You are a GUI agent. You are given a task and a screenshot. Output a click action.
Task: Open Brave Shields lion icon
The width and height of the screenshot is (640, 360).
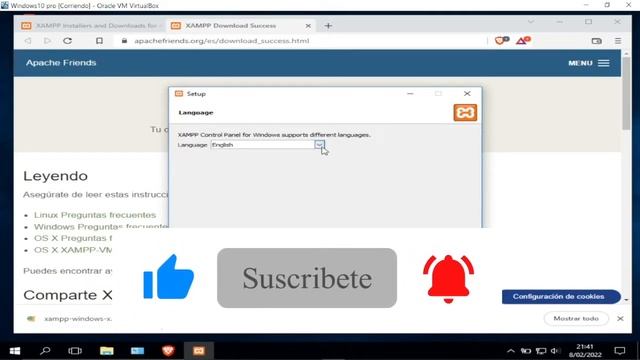pos(502,40)
